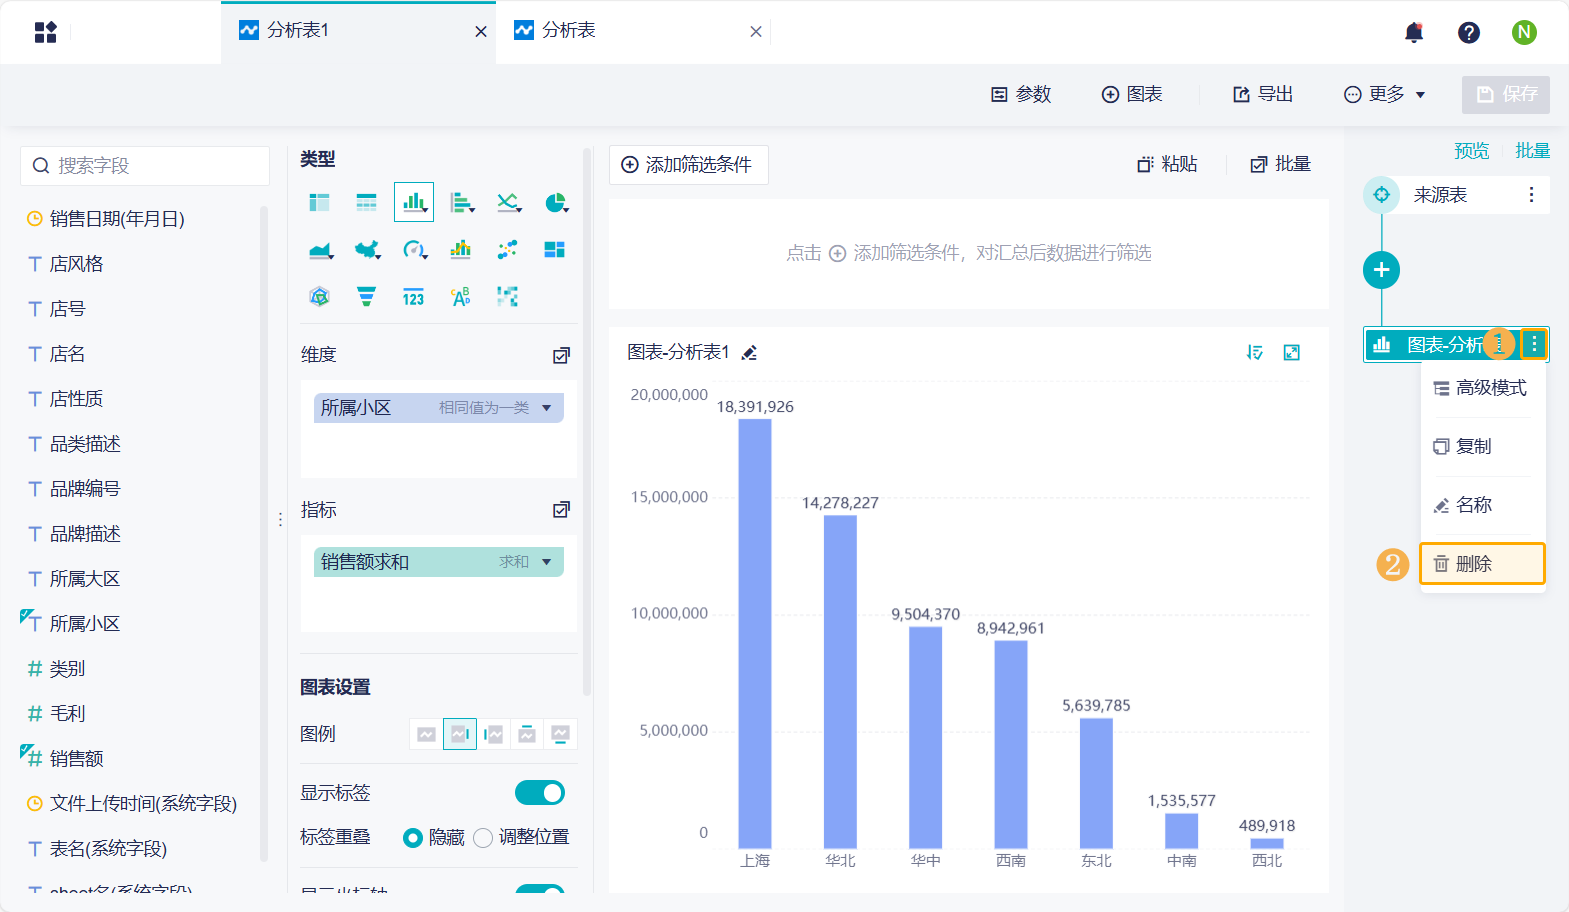Open the help question mark icon
Screen dimensions: 1569x912
pos(1469,33)
